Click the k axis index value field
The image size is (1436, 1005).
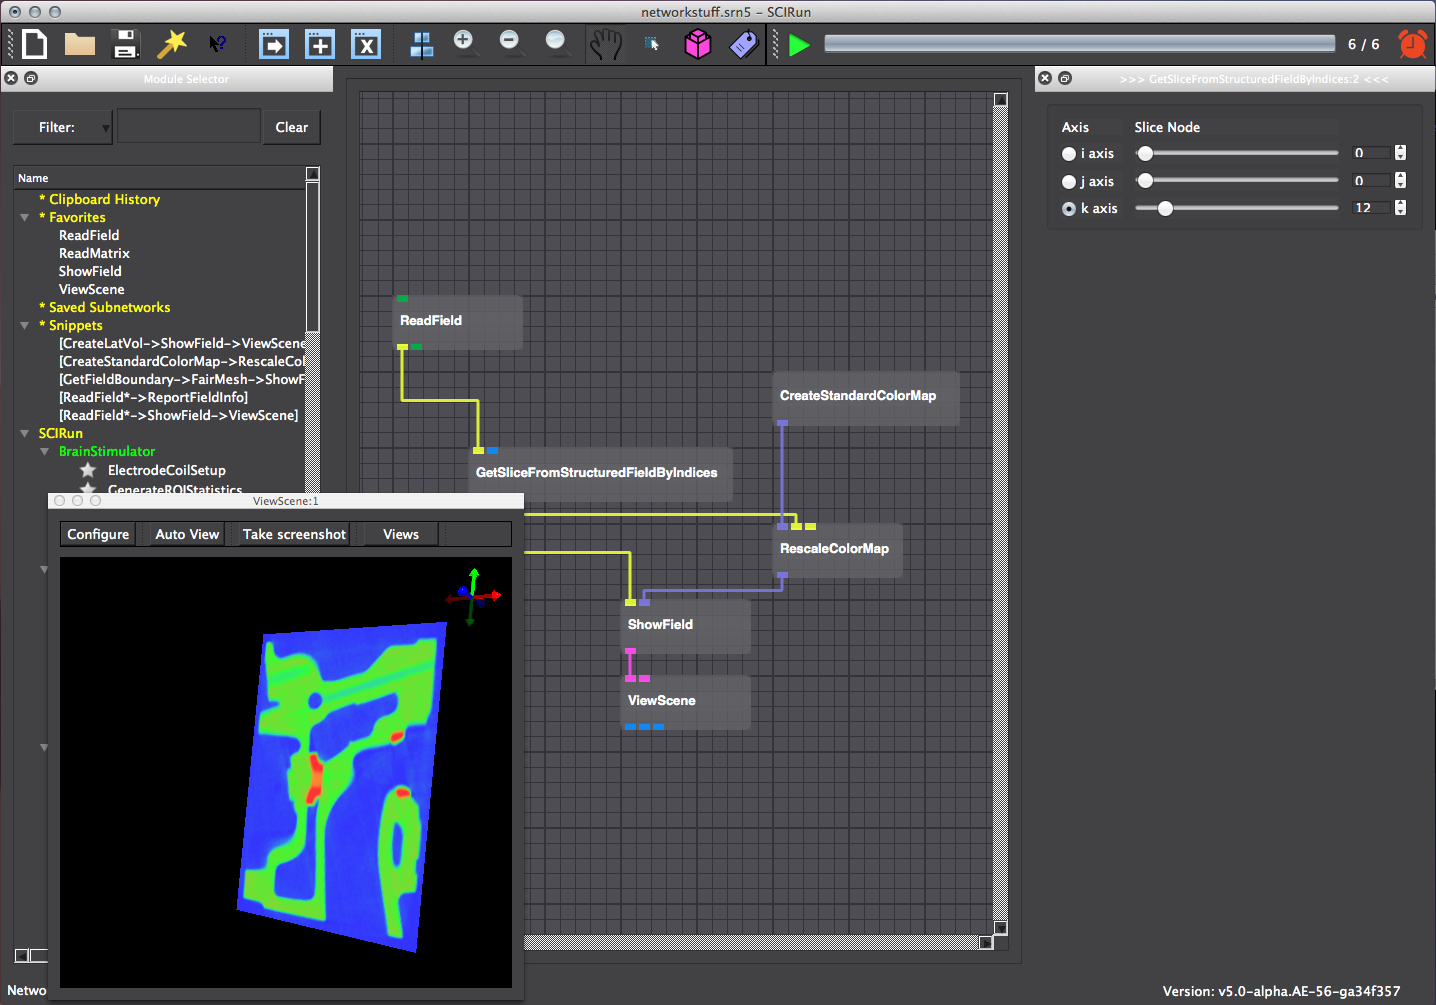pyautogui.click(x=1371, y=208)
